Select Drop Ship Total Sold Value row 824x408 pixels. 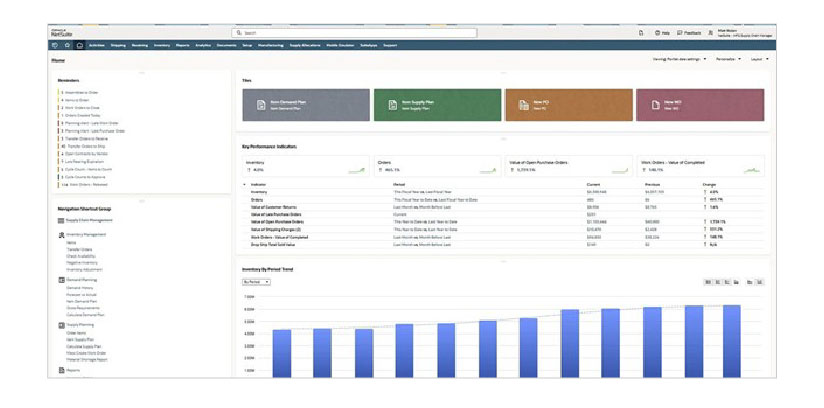point(503,245)
